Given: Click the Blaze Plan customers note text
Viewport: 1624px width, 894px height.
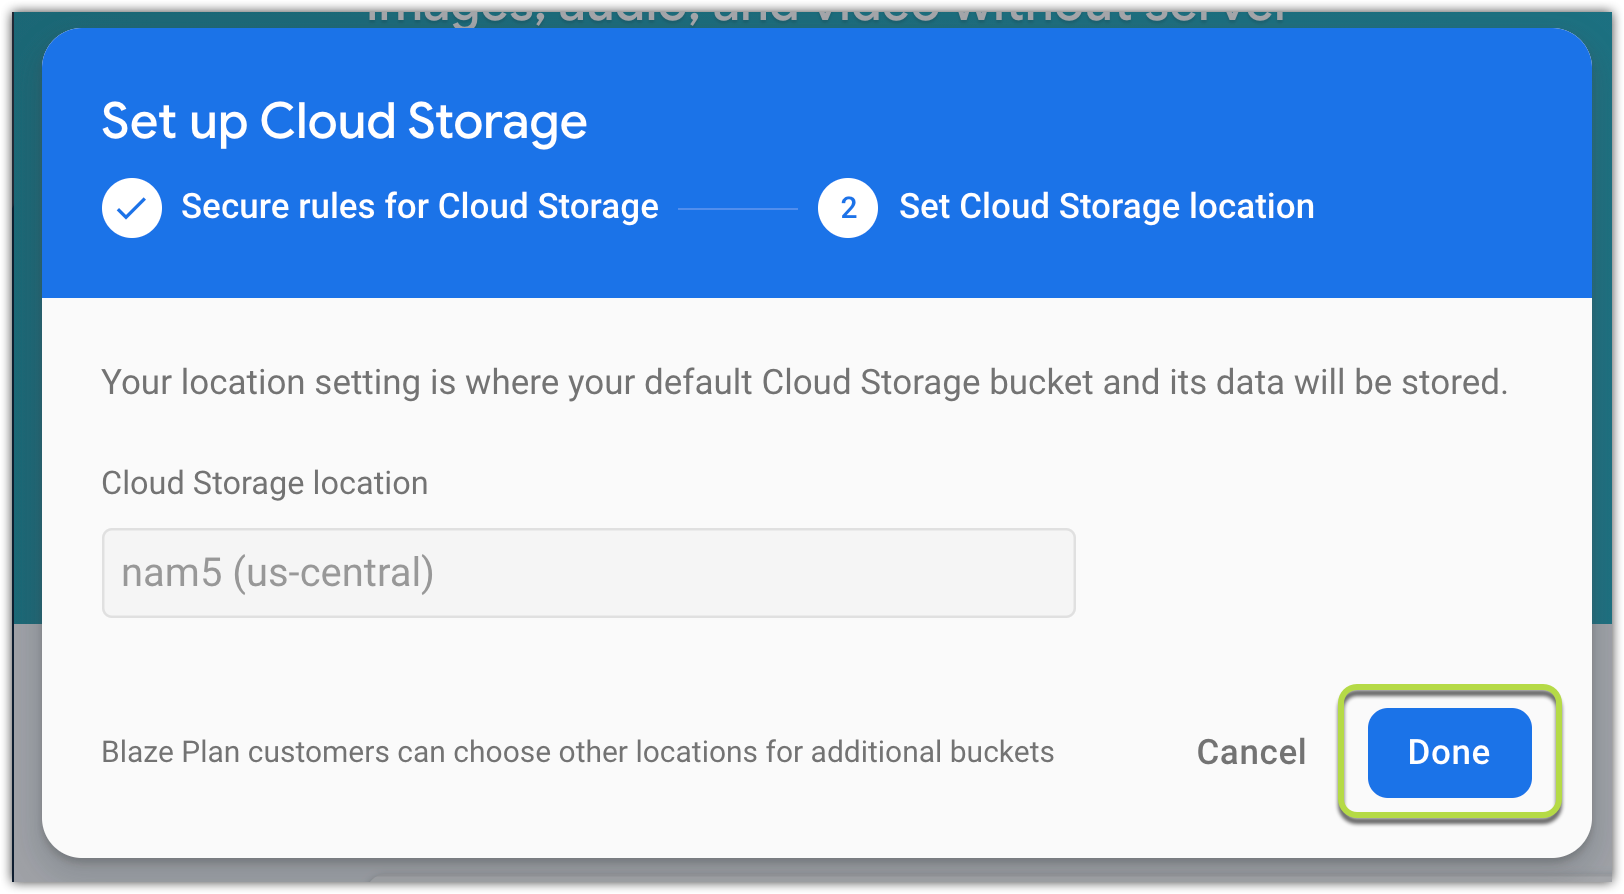Looking at the screenshot, I should [578, 752].
